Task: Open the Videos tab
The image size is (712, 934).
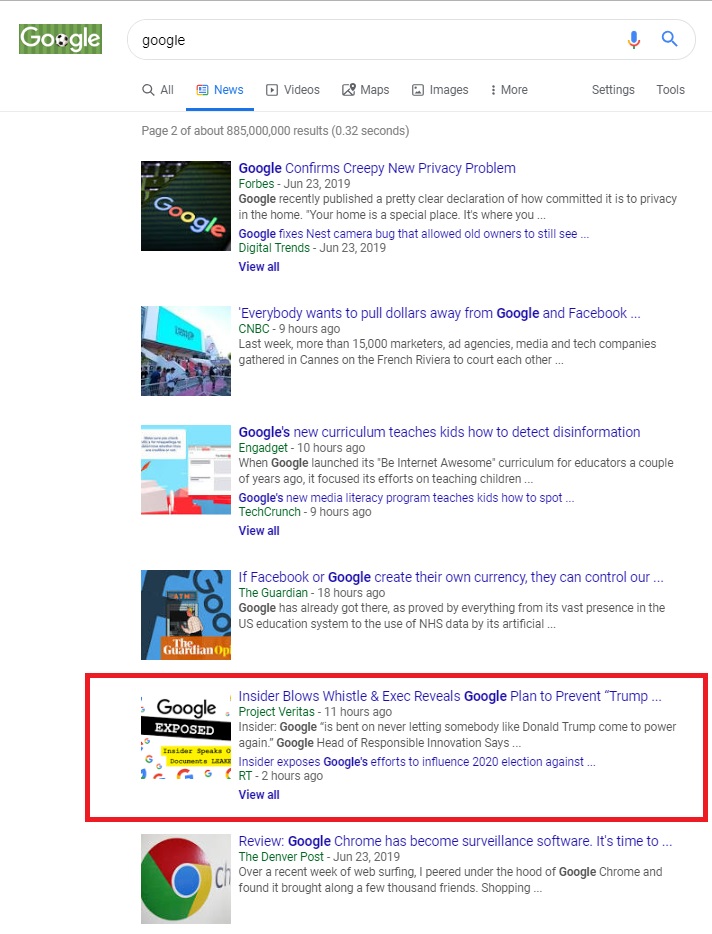Action: point(293,90)
